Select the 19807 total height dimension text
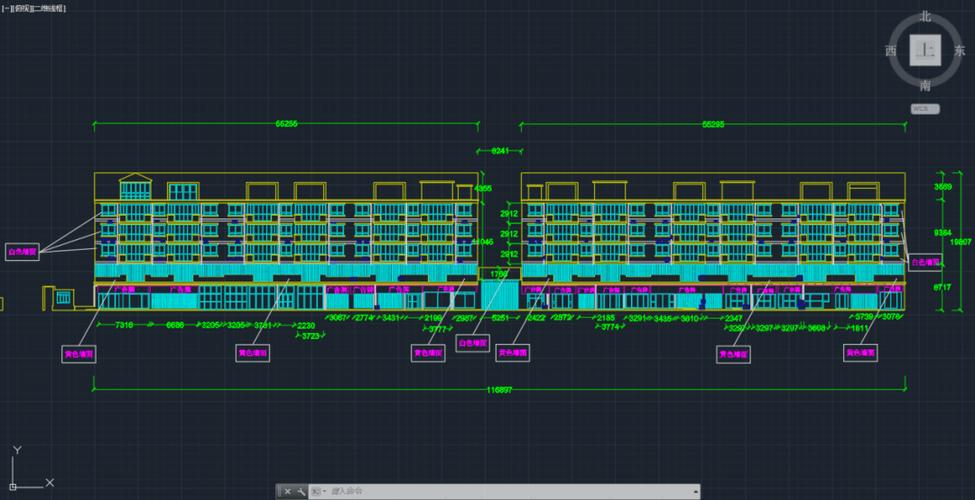 point(961,241)
